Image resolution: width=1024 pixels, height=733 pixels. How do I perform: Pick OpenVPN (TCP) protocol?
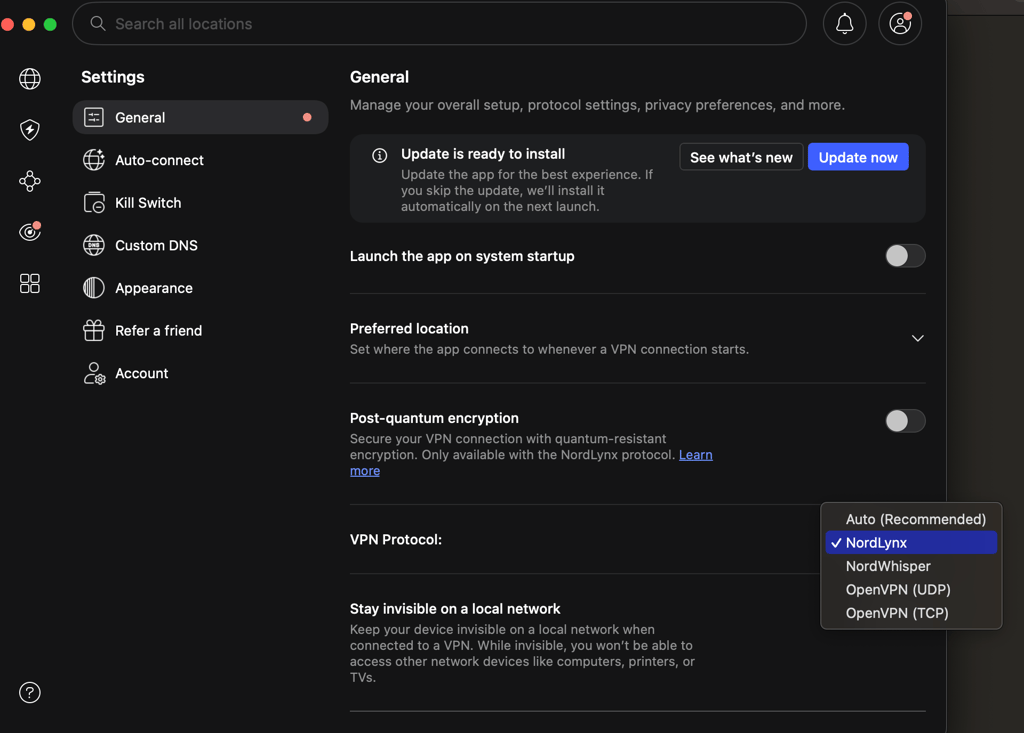[911, 613]
